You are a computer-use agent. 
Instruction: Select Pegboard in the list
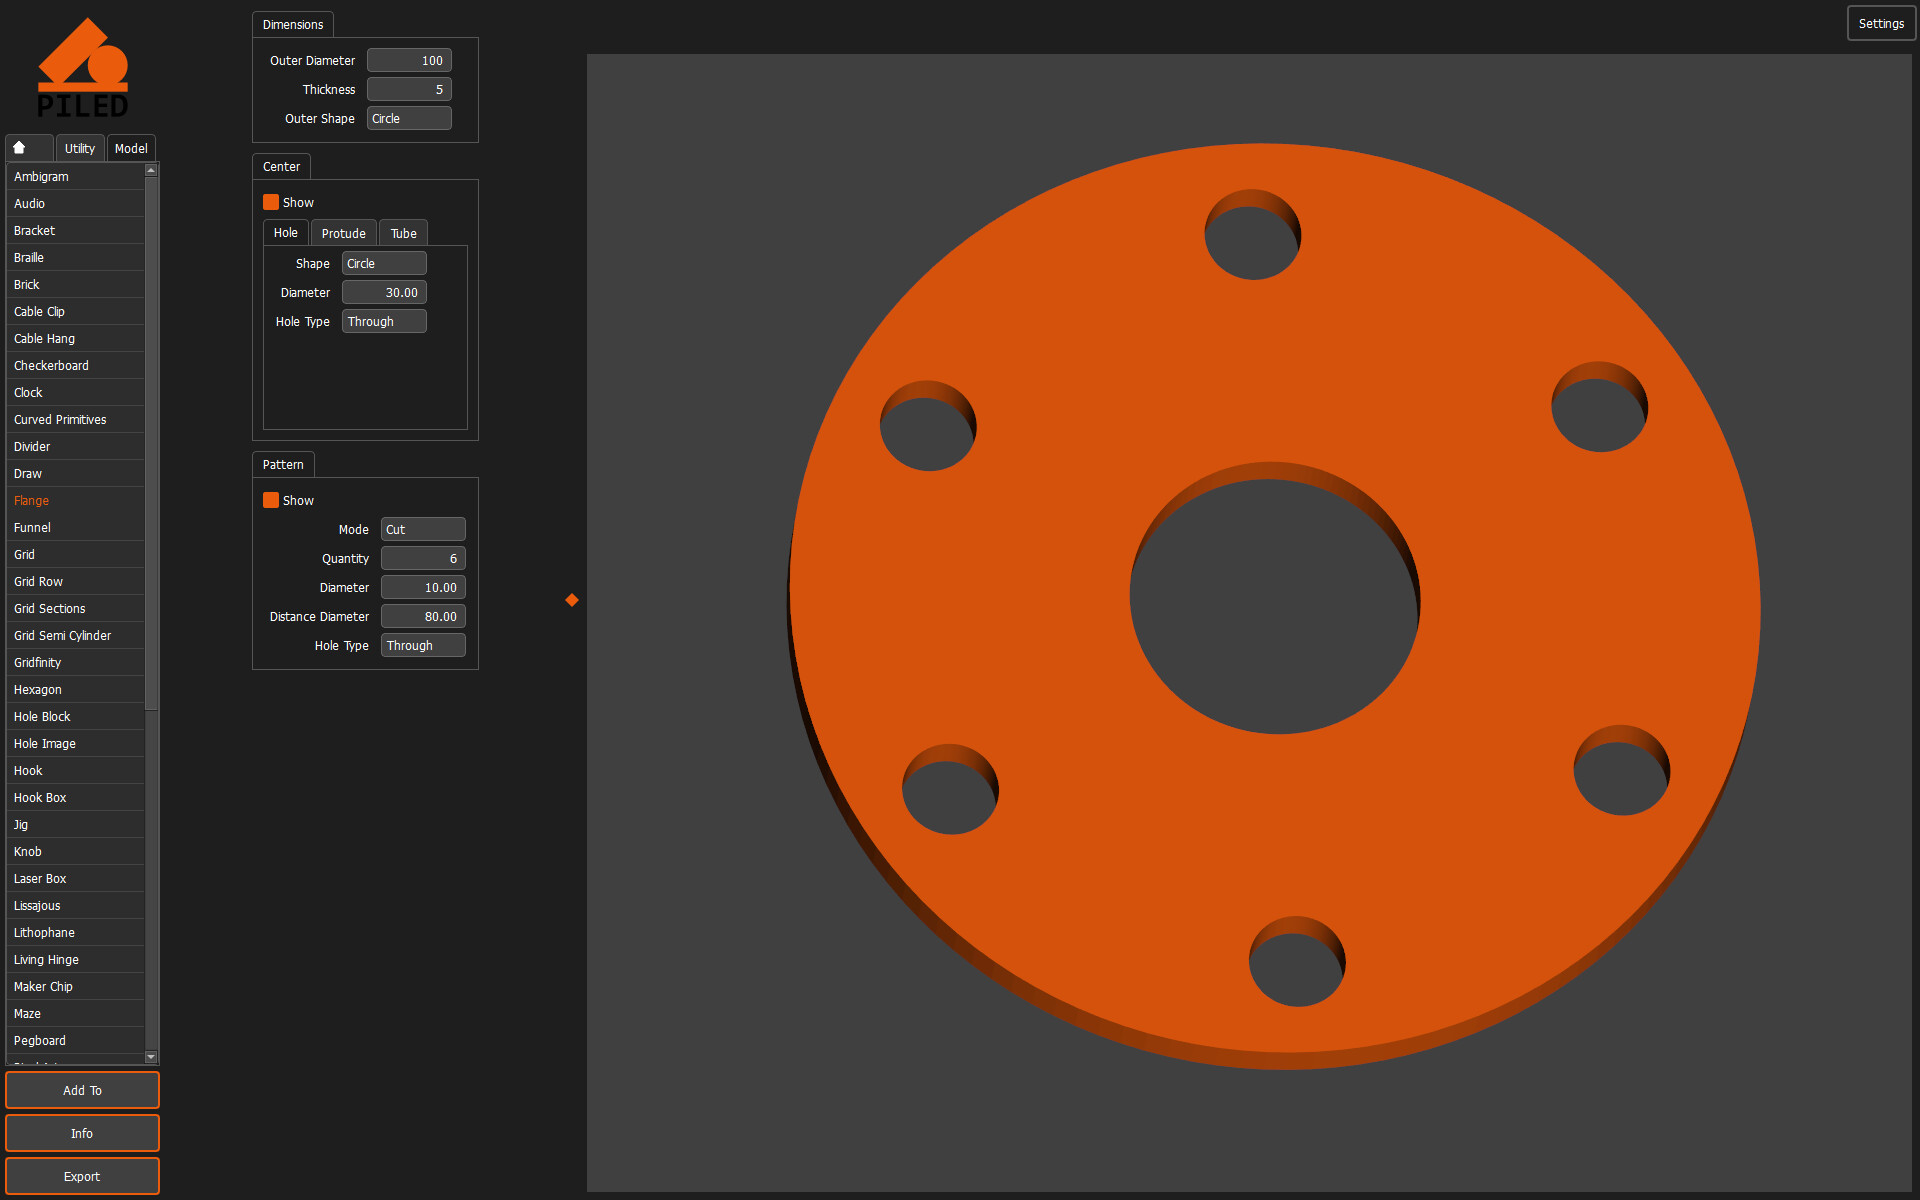[x=75, y=1040]
